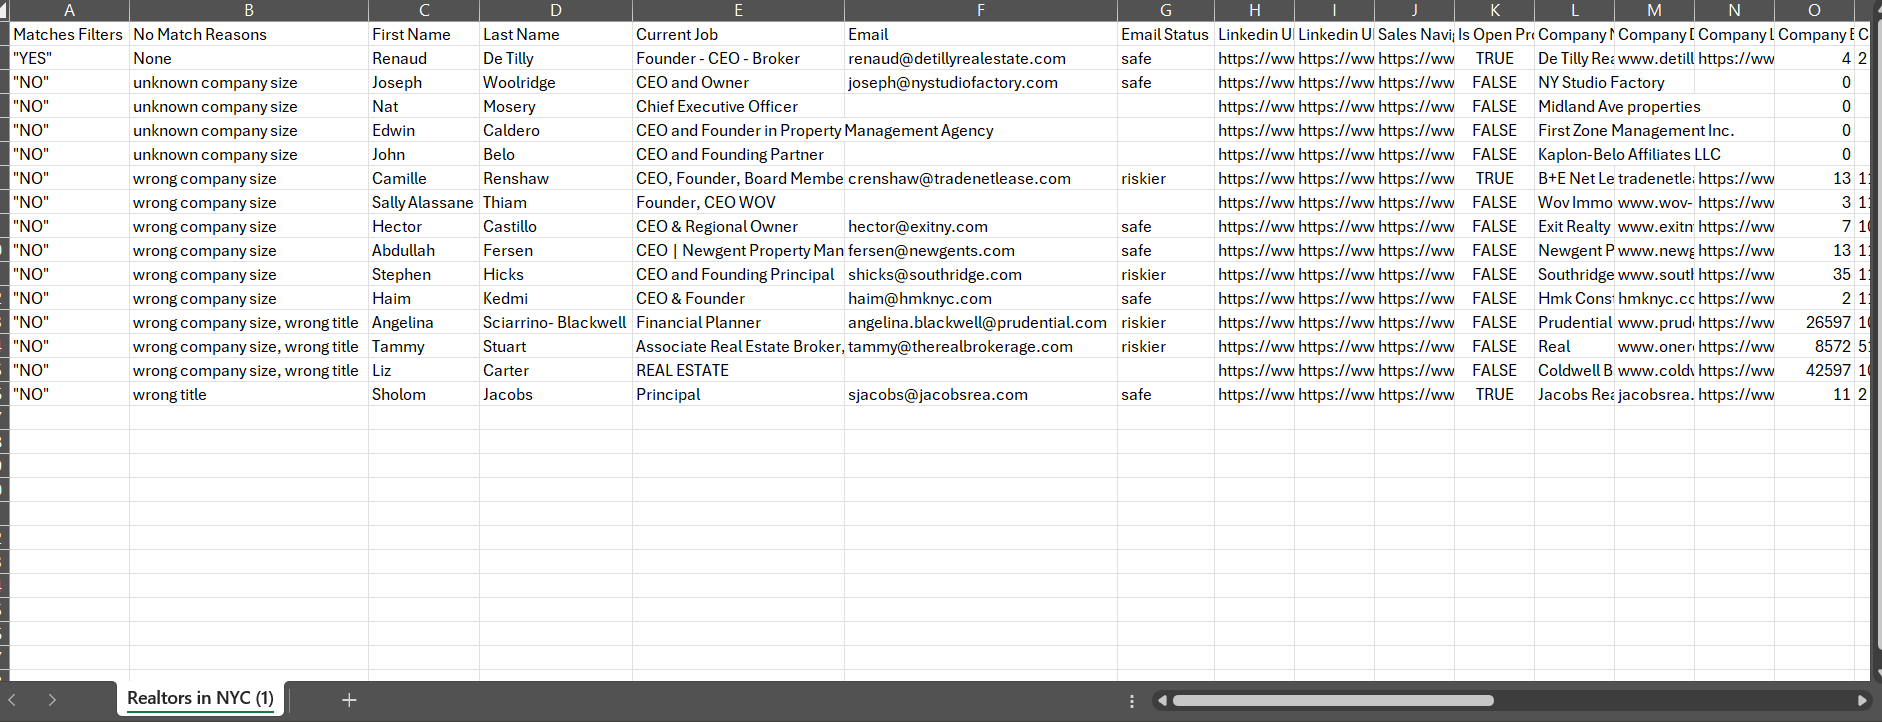Click the three-dot sheet tab bar handle
The width and height of the screenshot is (1882, 722).
click(x=1131, y=701)
